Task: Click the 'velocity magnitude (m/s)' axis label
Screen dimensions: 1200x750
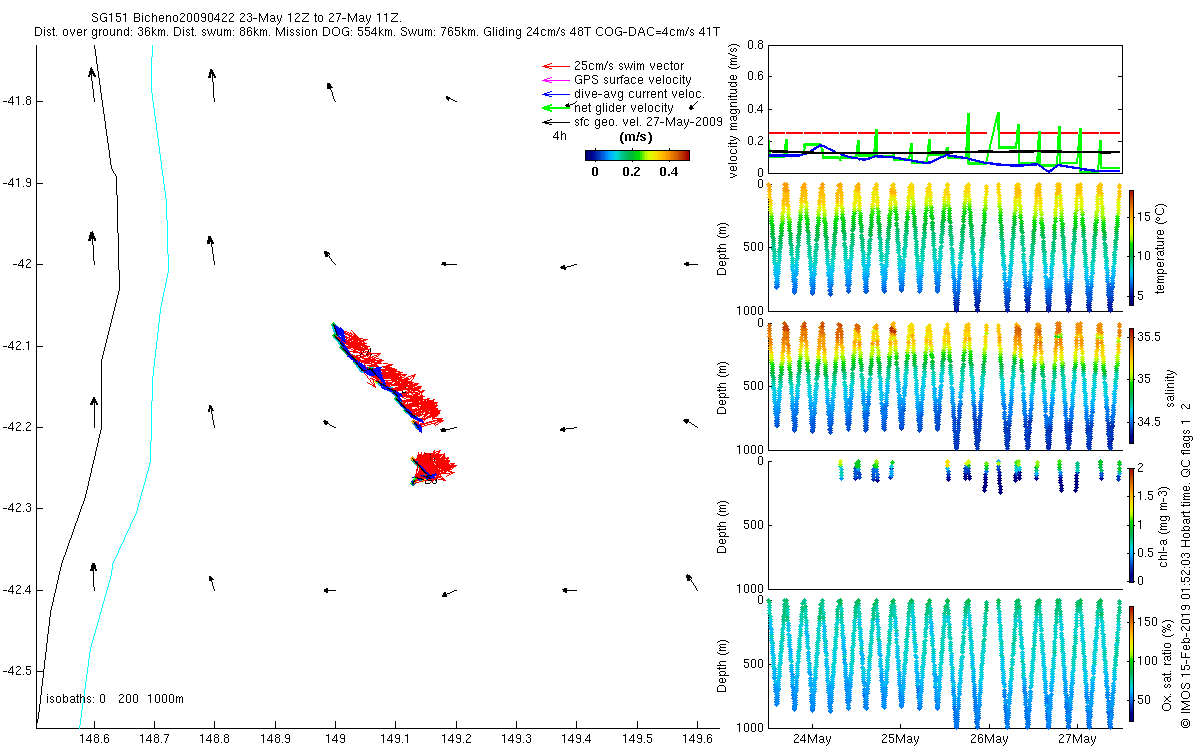Action: [x=734, y=111]
